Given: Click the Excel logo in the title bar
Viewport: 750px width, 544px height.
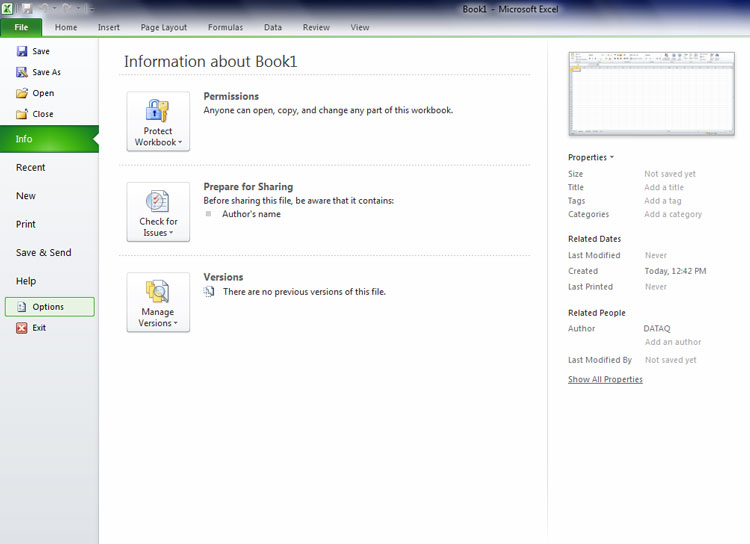Looking at the screenshot, I should tap(7, 9).
